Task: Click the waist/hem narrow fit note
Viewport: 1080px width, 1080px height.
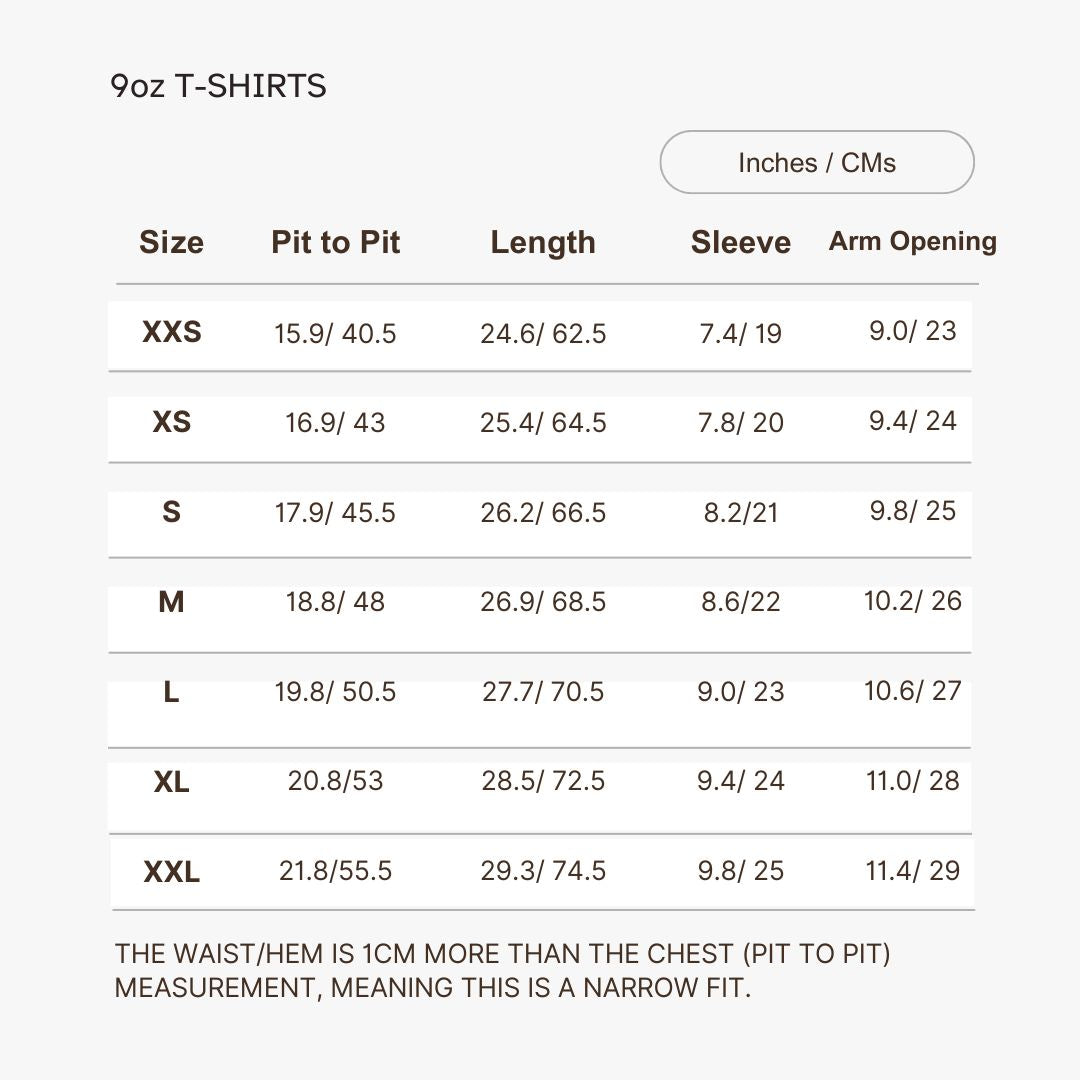Action: (x=502, y=970)
